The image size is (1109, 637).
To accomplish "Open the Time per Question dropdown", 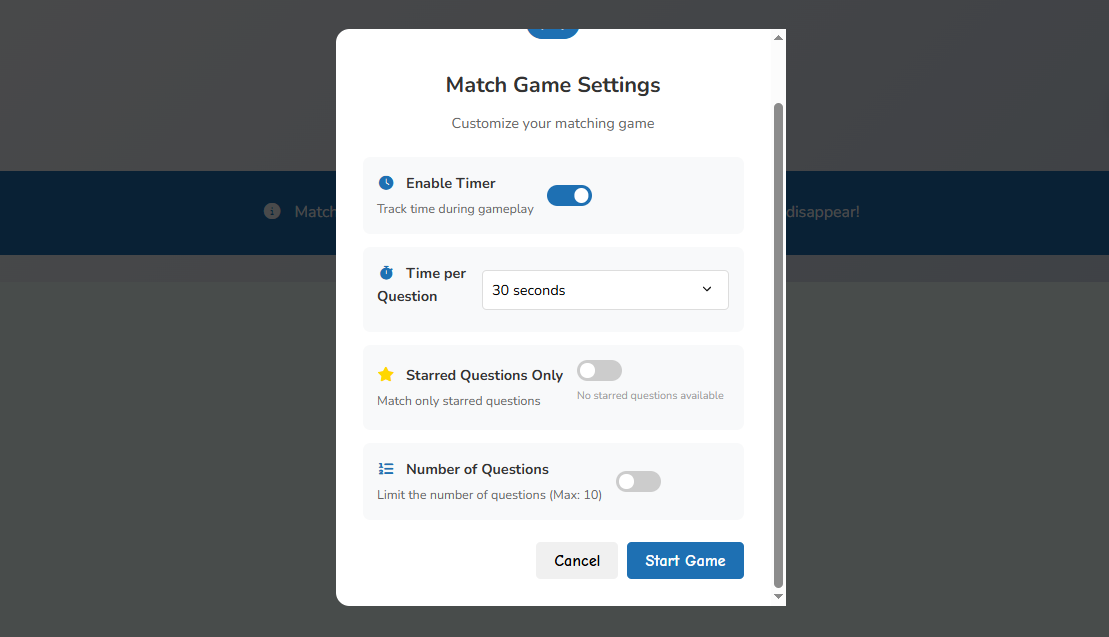I will (604, 289).
